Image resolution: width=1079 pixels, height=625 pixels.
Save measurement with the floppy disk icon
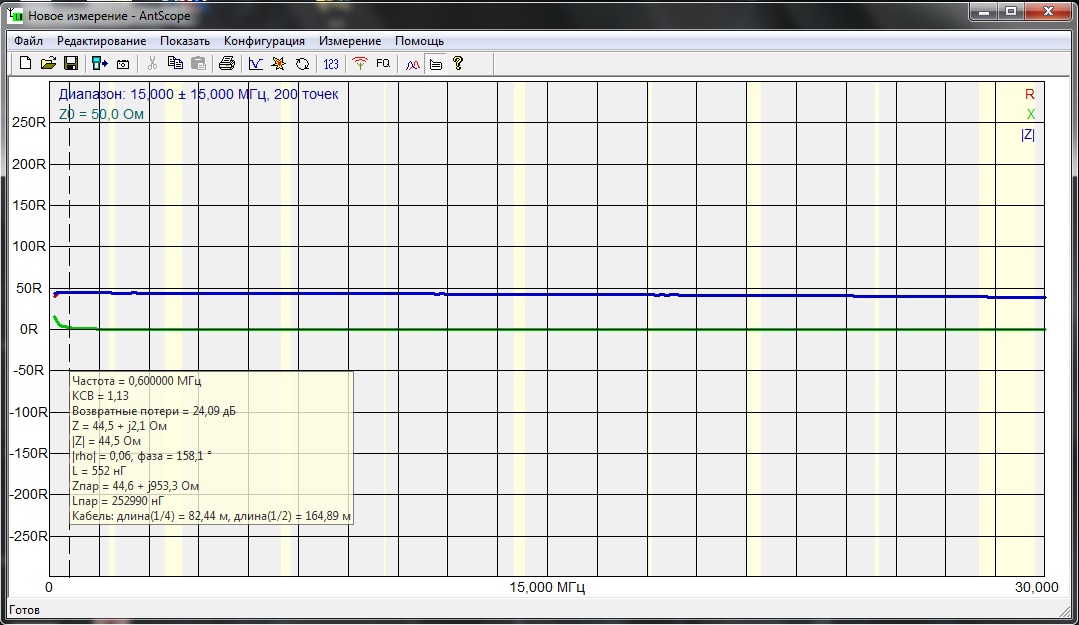click(x=70, y=64)
